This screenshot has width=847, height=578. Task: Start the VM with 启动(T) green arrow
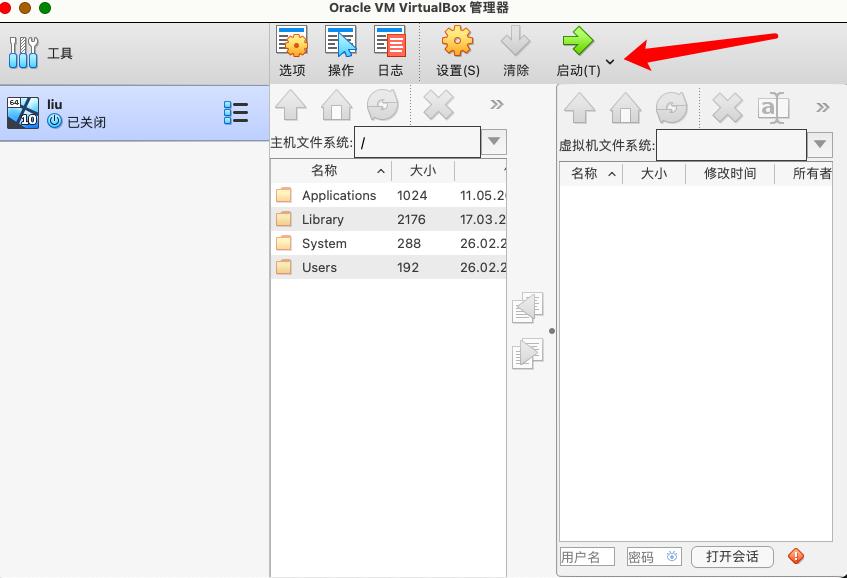(x=577, y=41)
